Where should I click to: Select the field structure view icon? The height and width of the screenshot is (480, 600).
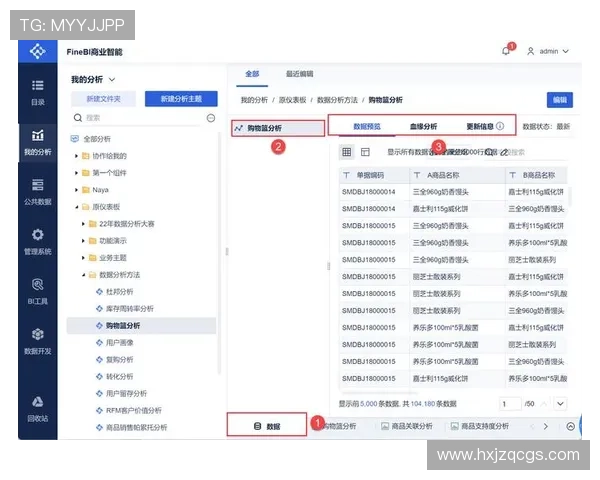point(365,152)
